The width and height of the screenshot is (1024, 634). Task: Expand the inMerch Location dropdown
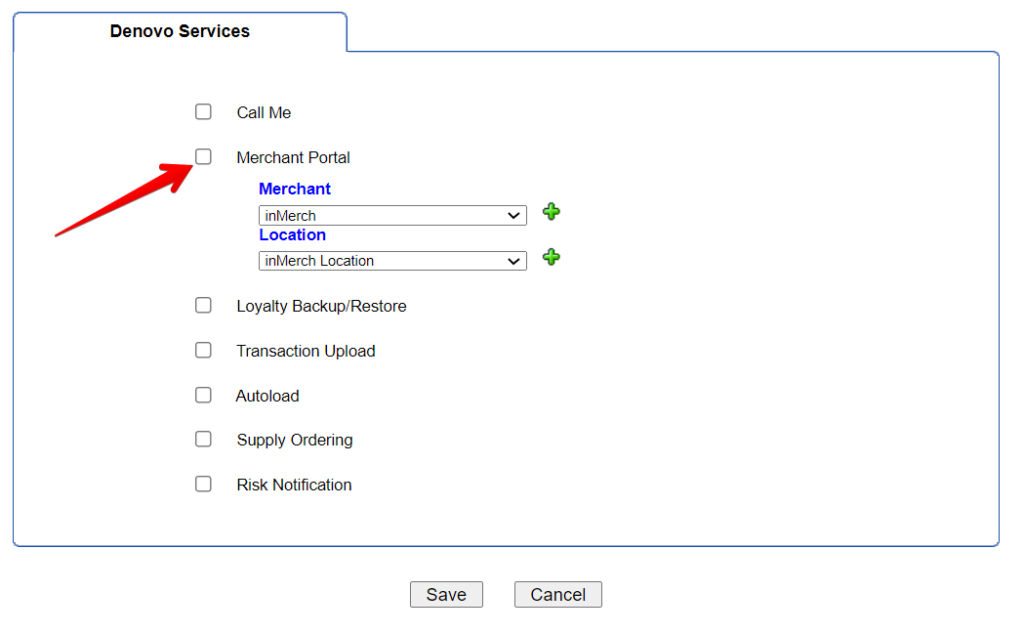point(392,261)
